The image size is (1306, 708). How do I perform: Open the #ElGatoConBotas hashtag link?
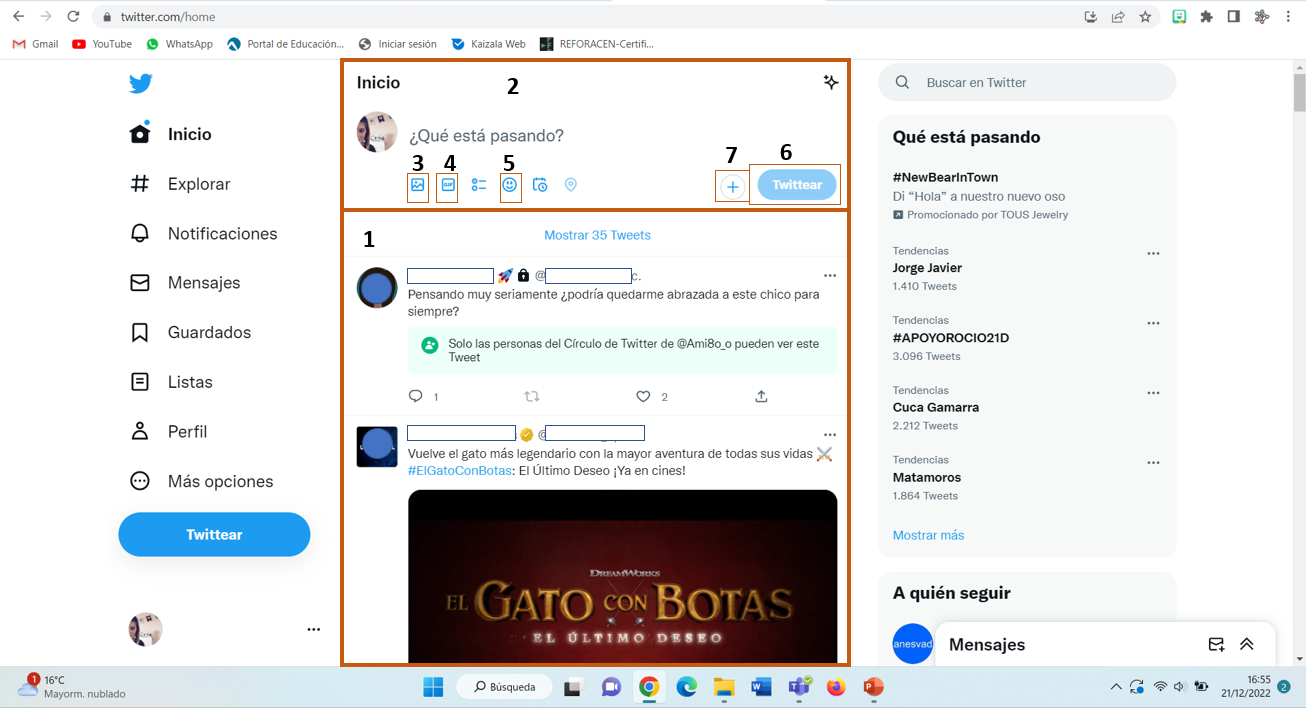click(460, 470)
